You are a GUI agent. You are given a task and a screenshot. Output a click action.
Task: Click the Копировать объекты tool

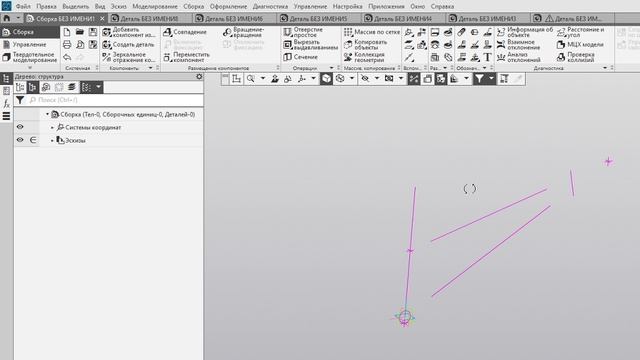click(x=366, y=44)
